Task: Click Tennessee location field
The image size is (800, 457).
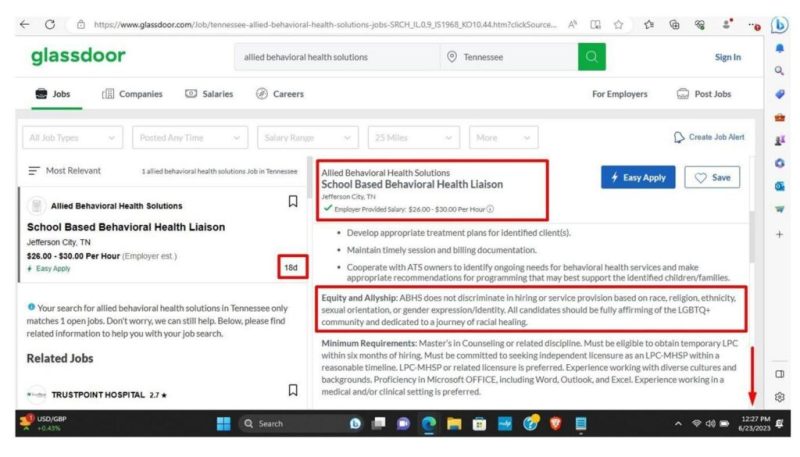Action: pos(509,57)
